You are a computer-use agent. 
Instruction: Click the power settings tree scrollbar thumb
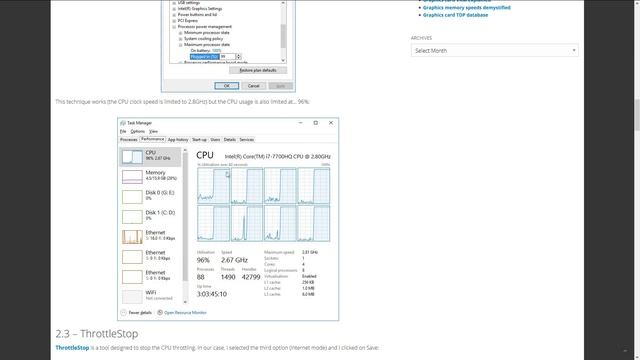(x=283, y=36)
